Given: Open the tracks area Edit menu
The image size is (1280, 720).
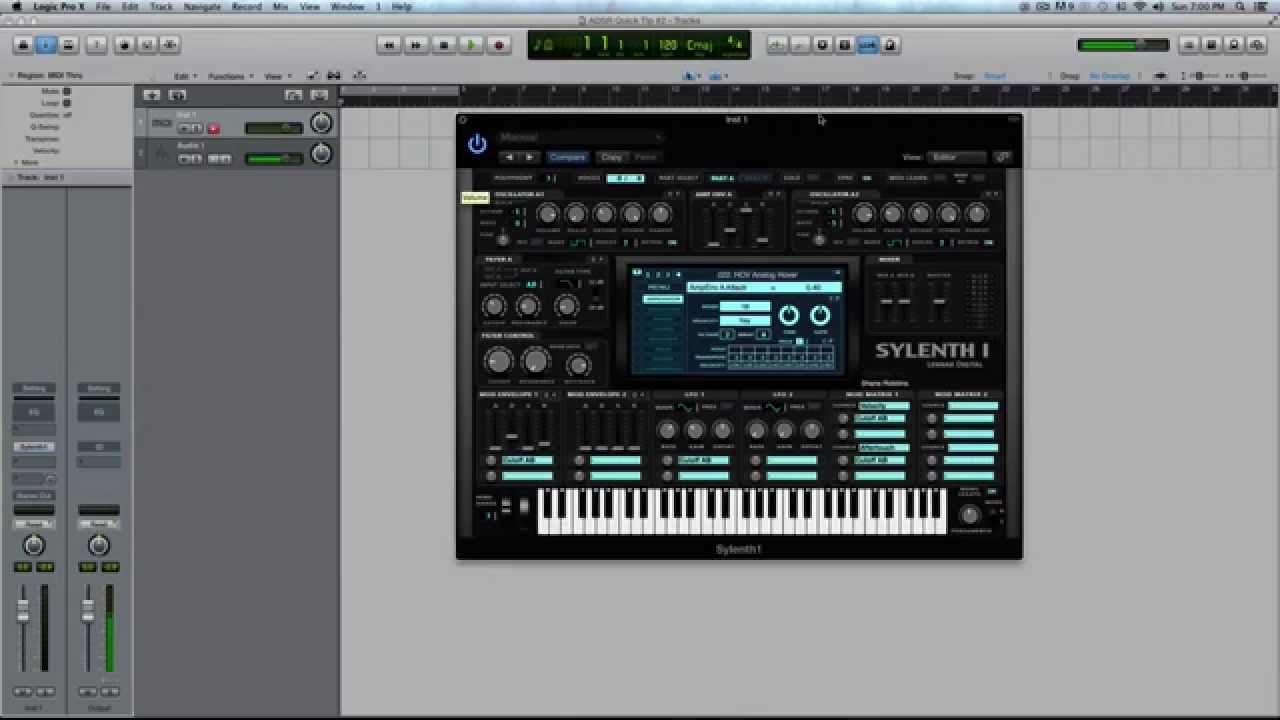Looking at the screenshot, I should click(185, 76).
